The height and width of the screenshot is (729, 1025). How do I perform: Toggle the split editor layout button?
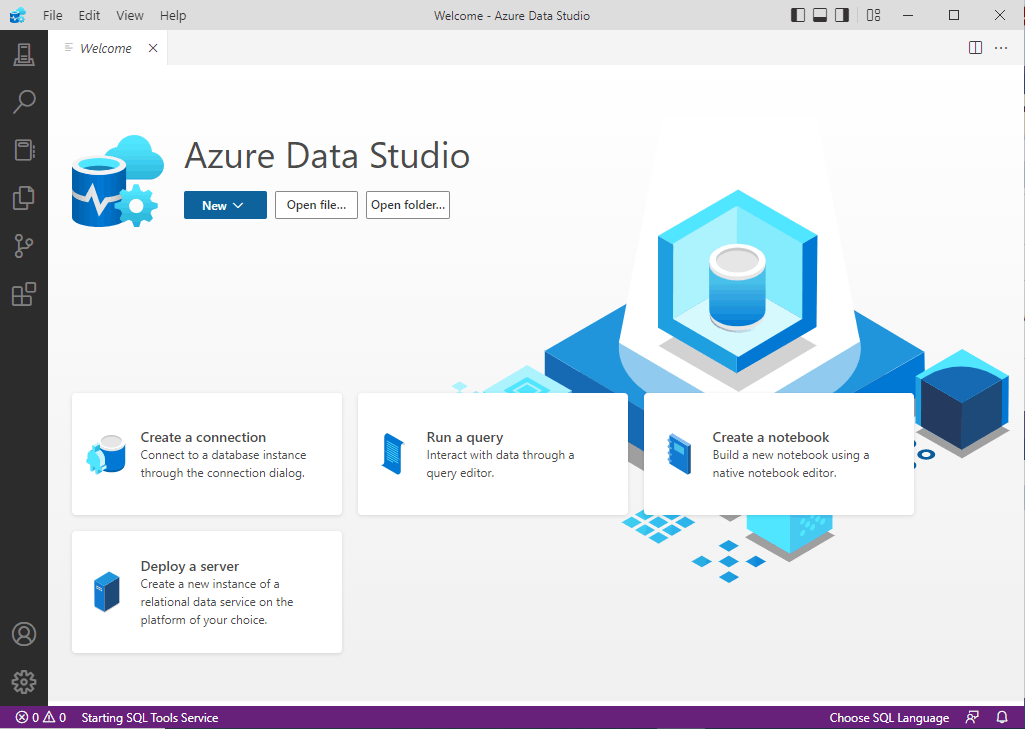tap(975, 47)
